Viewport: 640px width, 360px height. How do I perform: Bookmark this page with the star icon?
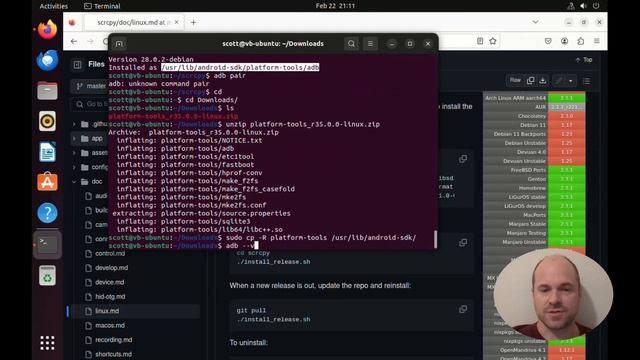pos(493,41)
